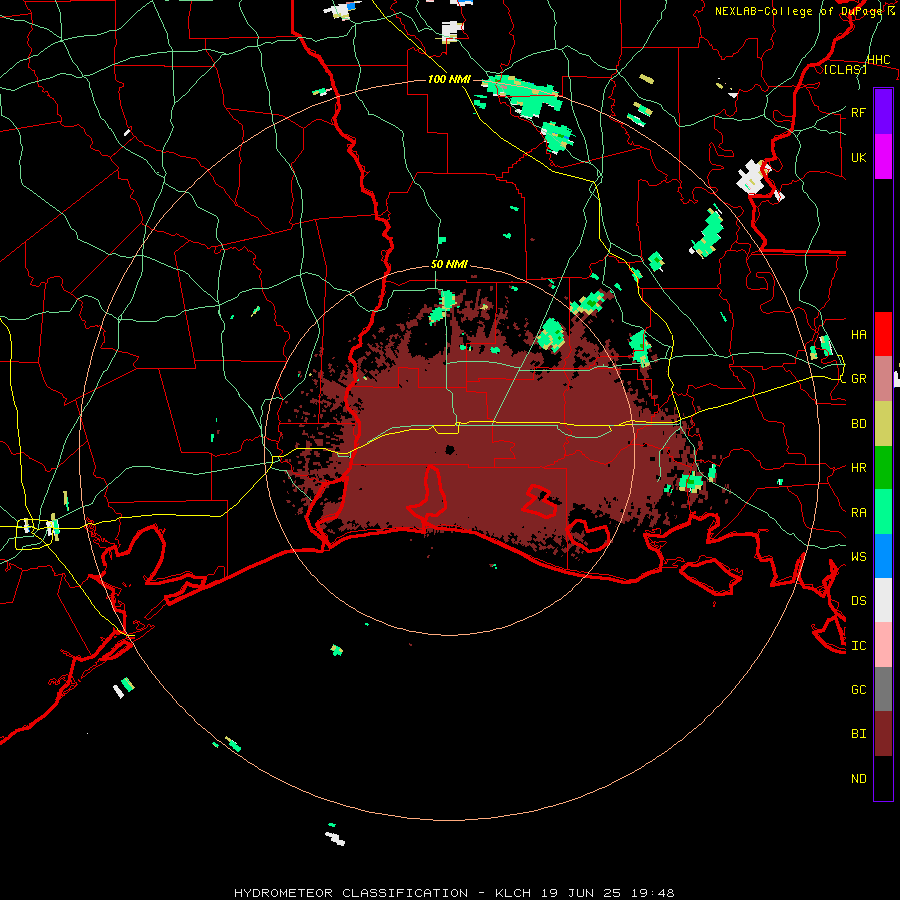Viewport: 900px width, 900px height.
Task: Click the UK legend label
Action: point(858,157)
